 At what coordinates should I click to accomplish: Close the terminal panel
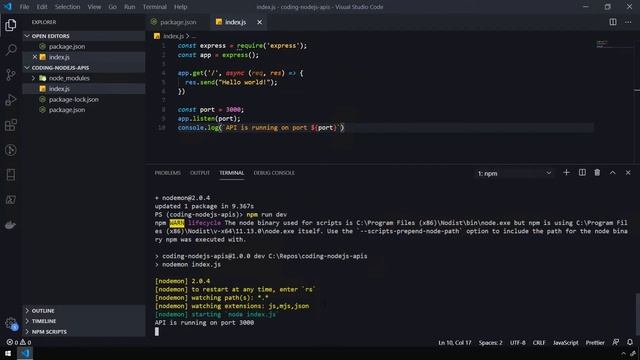pyautogui.click(x=628, y=173)
